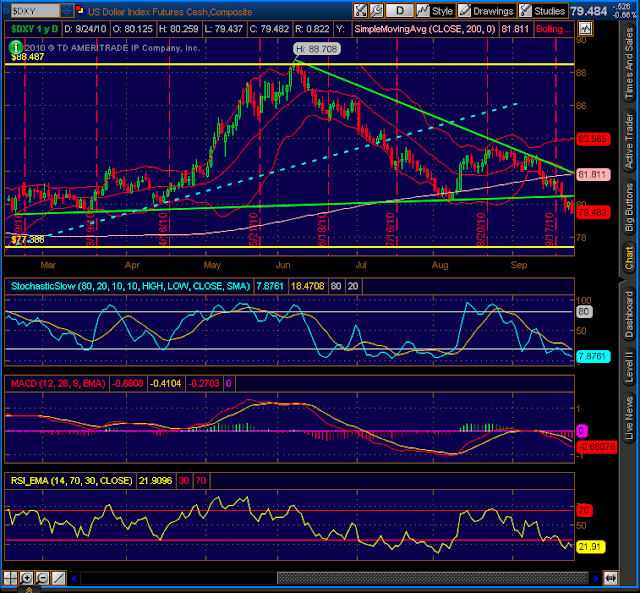Click the gray 80 stochastic level label
Viewport: 640px width, 593px height.
584,311
